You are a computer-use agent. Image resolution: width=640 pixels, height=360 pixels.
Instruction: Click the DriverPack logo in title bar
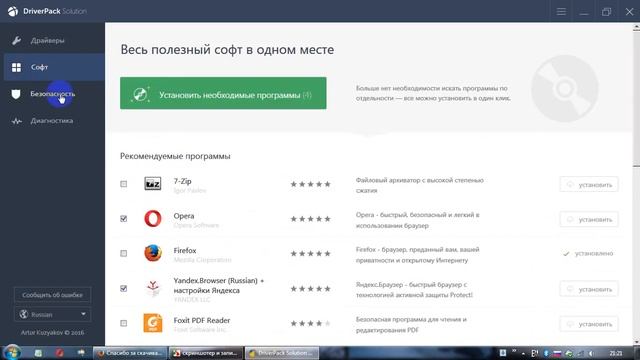pos(13,11)
